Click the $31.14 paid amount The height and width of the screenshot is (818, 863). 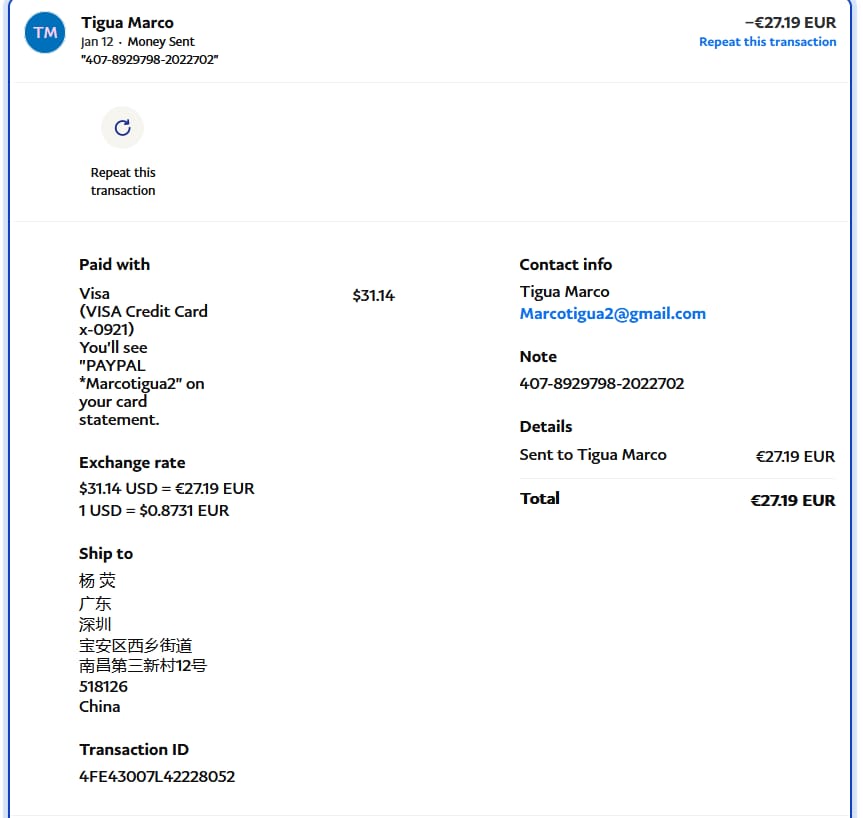[373, 296]
